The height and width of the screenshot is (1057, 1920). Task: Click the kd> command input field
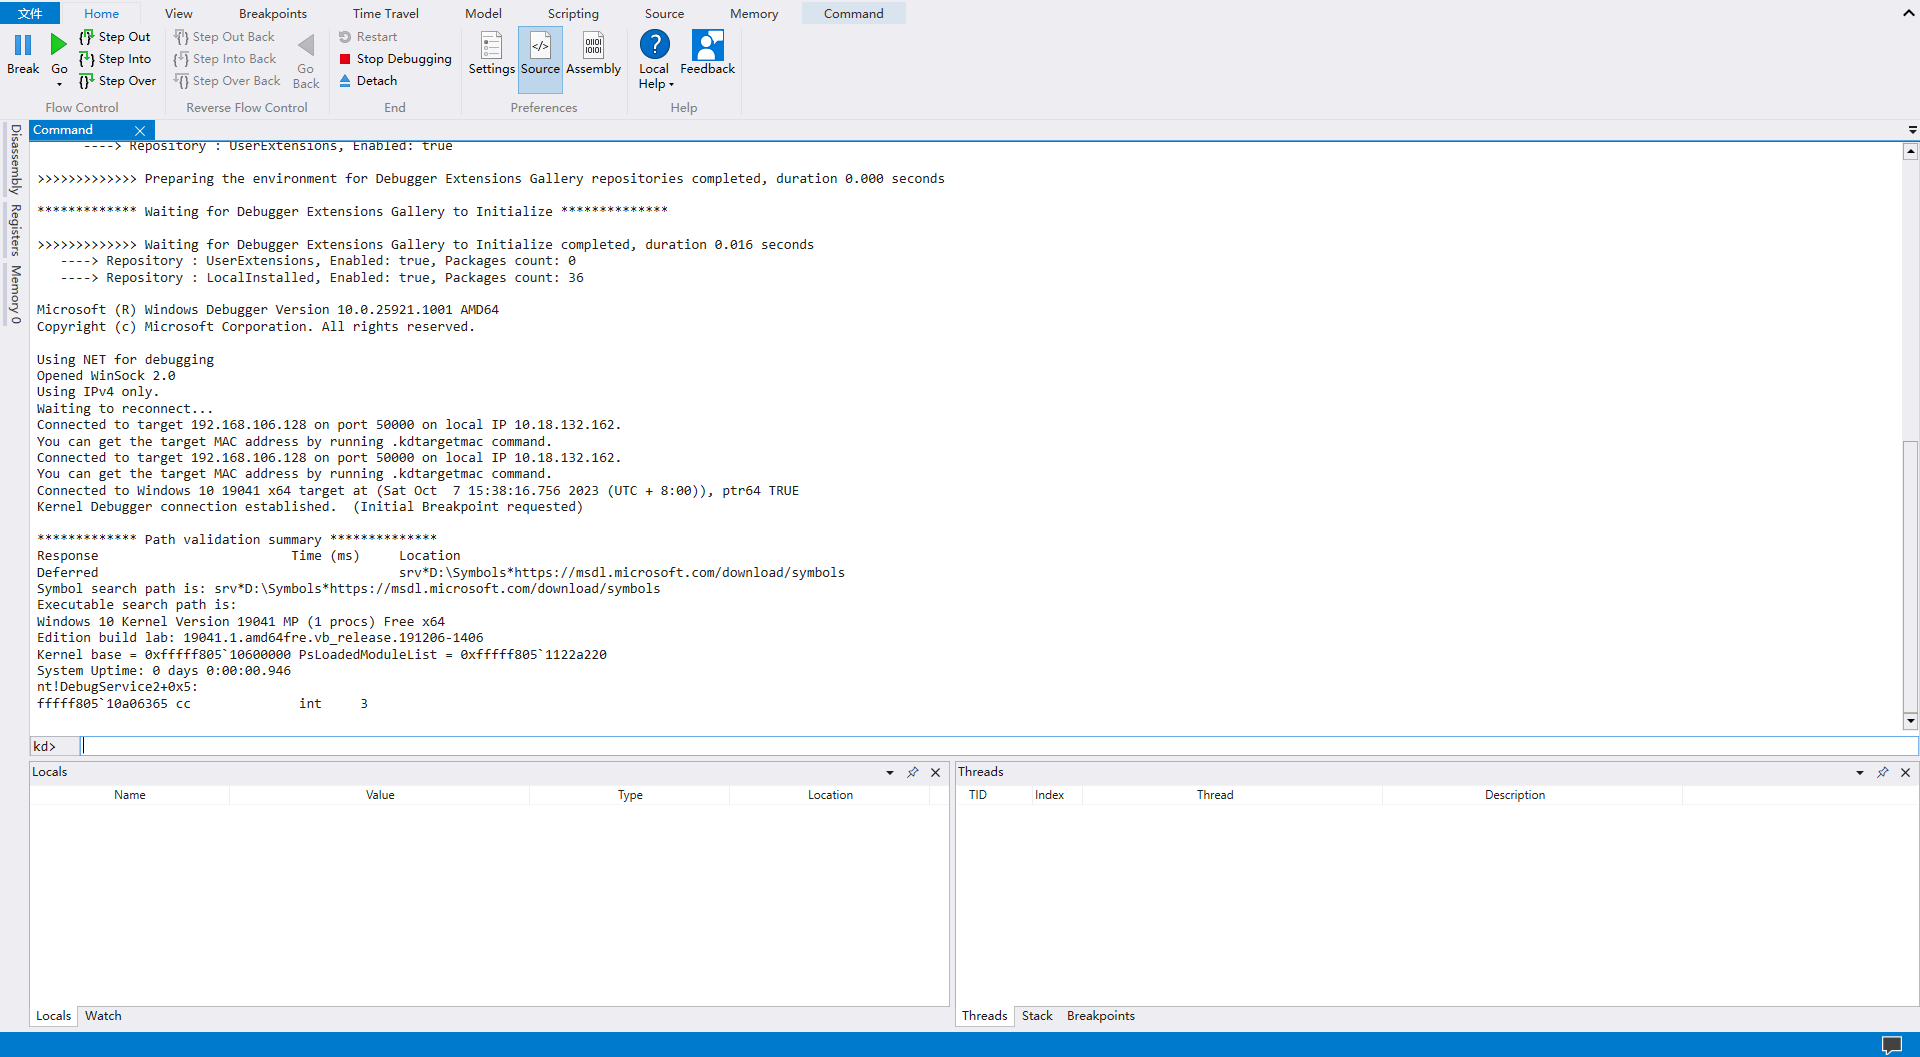(x=998, y=746)
